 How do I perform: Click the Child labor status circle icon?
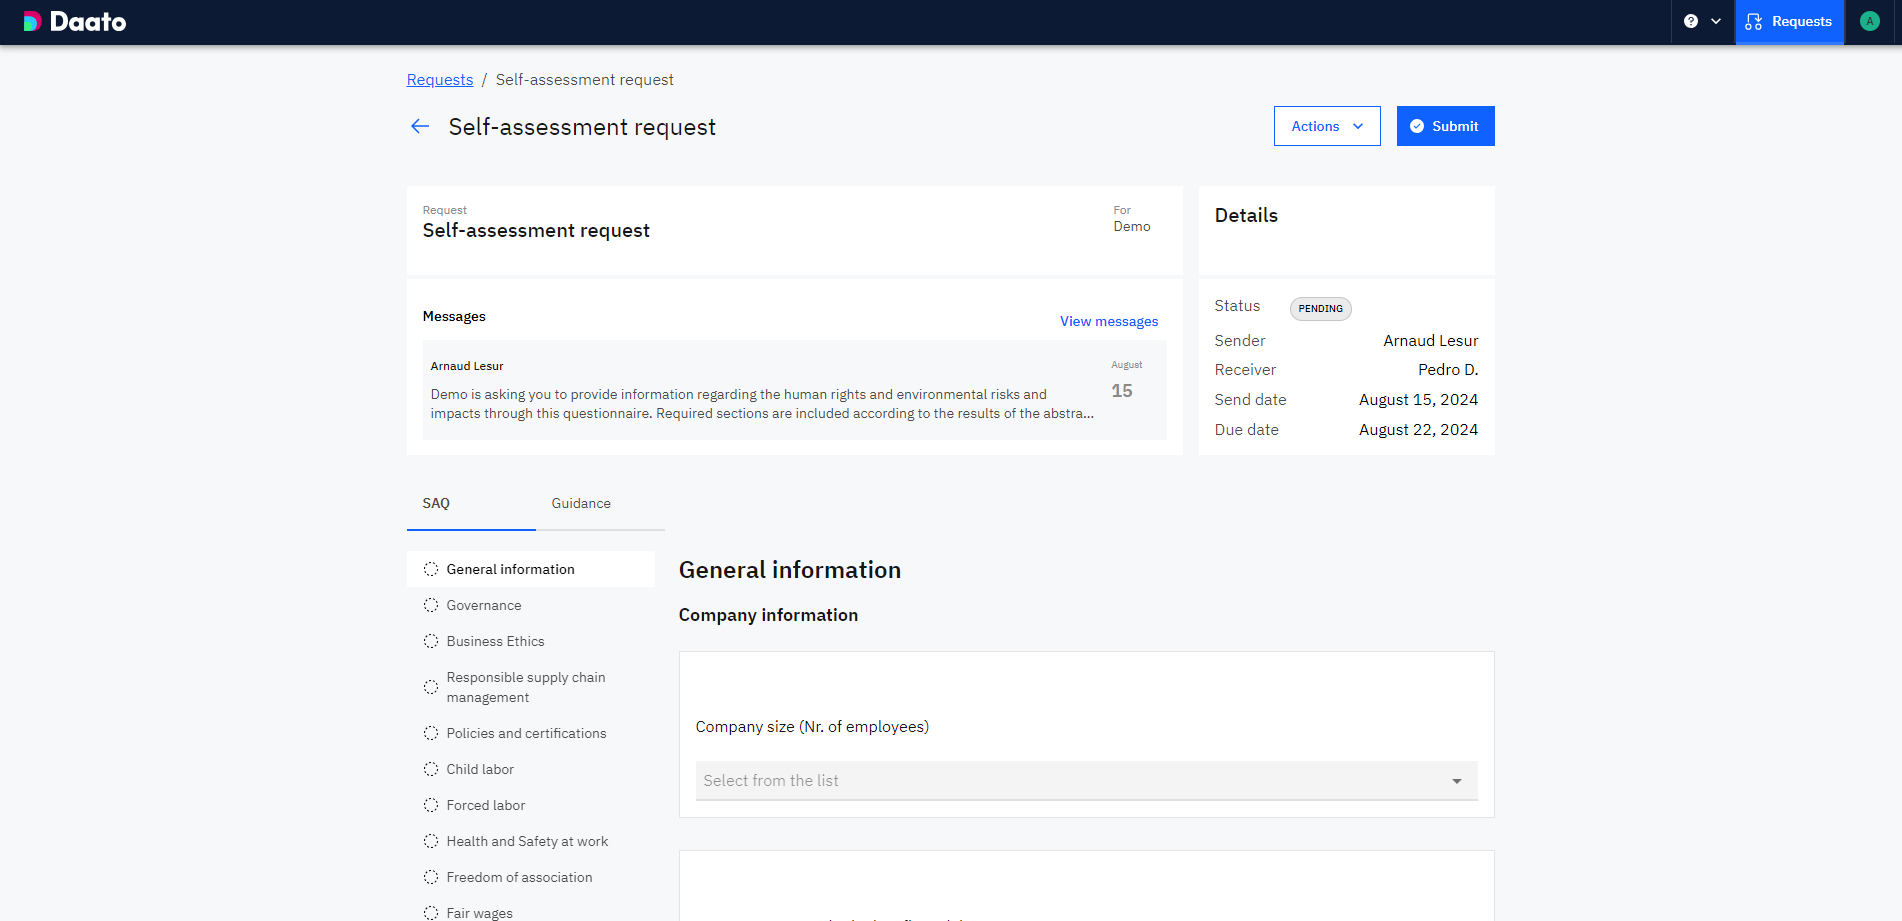click(x=431, y=769)
